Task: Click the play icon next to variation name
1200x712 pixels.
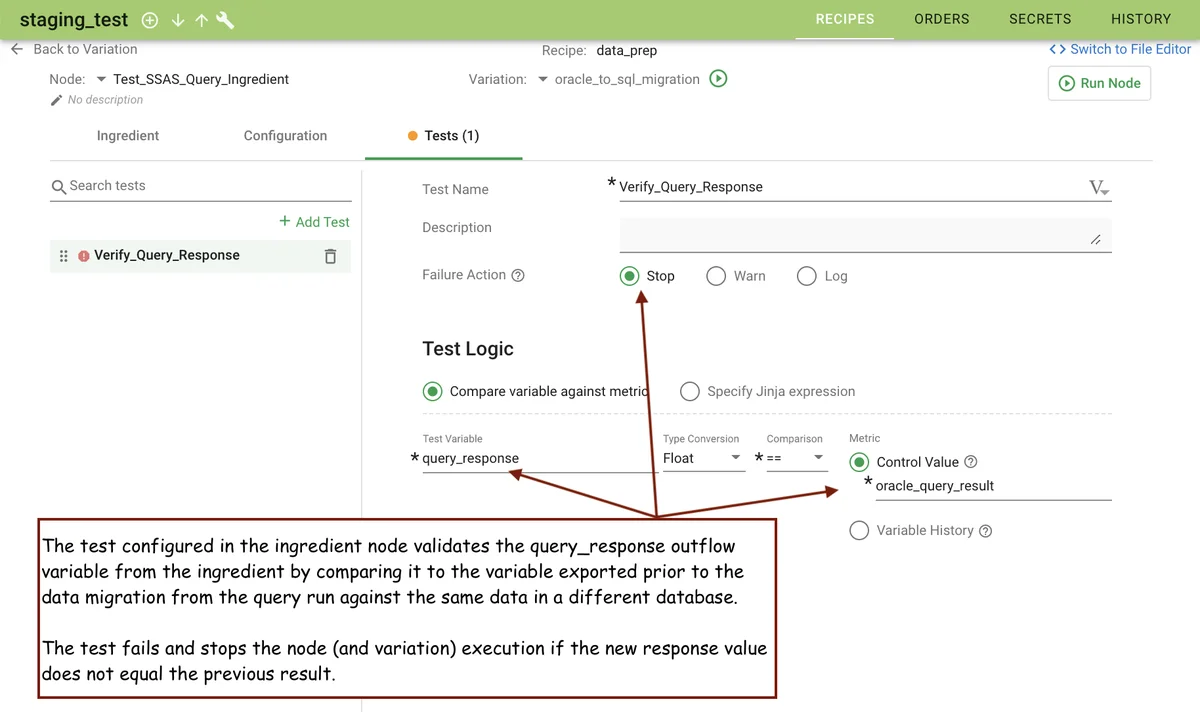Action: coord(718,79)
